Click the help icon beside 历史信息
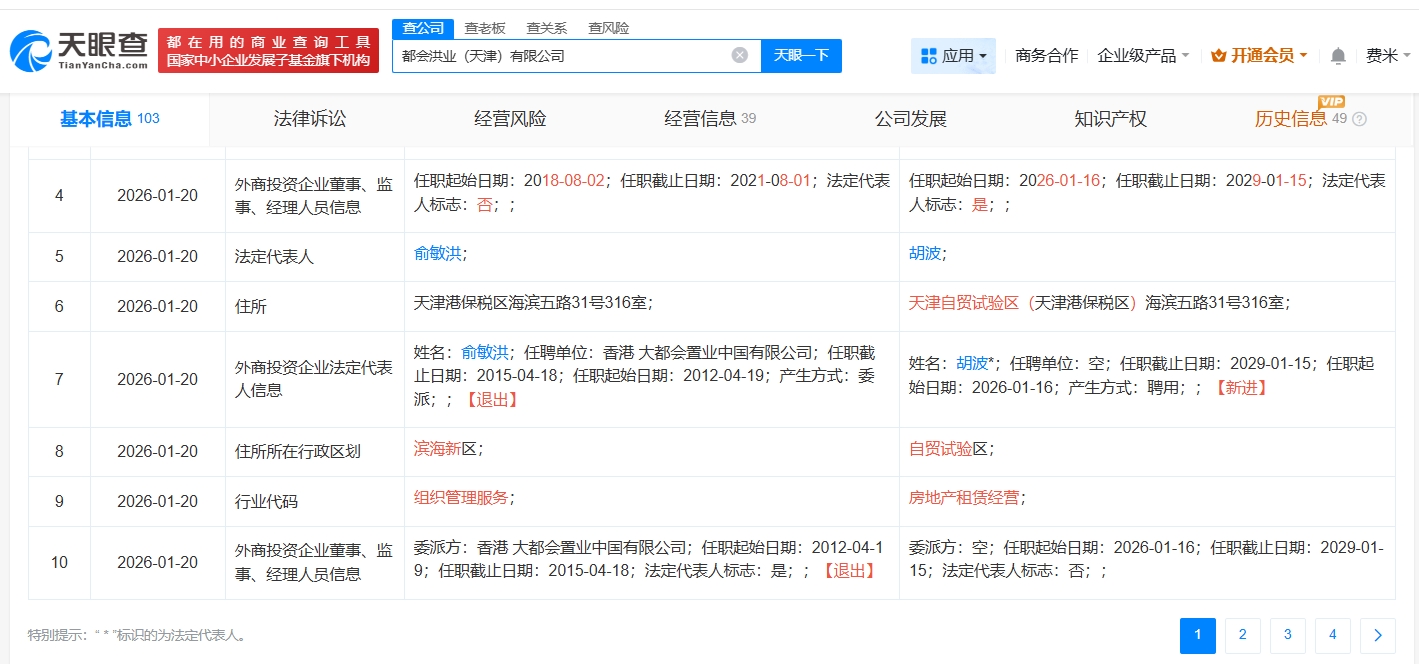The height and width of the screenshot is (664, 1419). (1359, 120)
